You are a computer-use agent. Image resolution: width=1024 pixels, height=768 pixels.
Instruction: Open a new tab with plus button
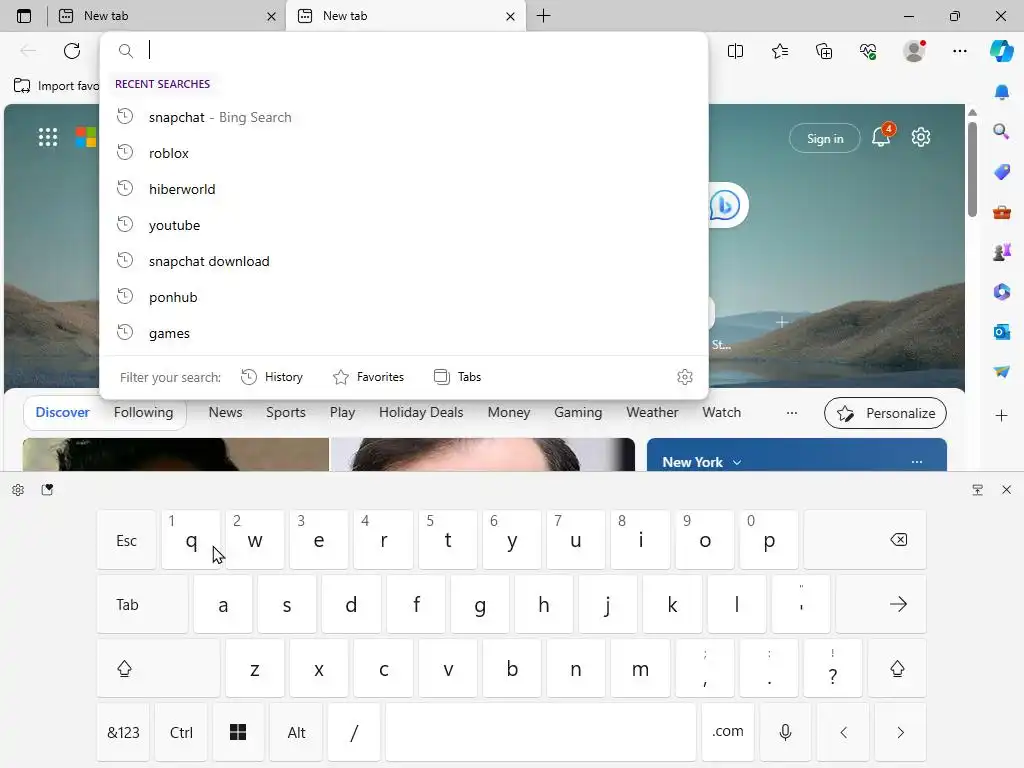click(x=543, y=16)
